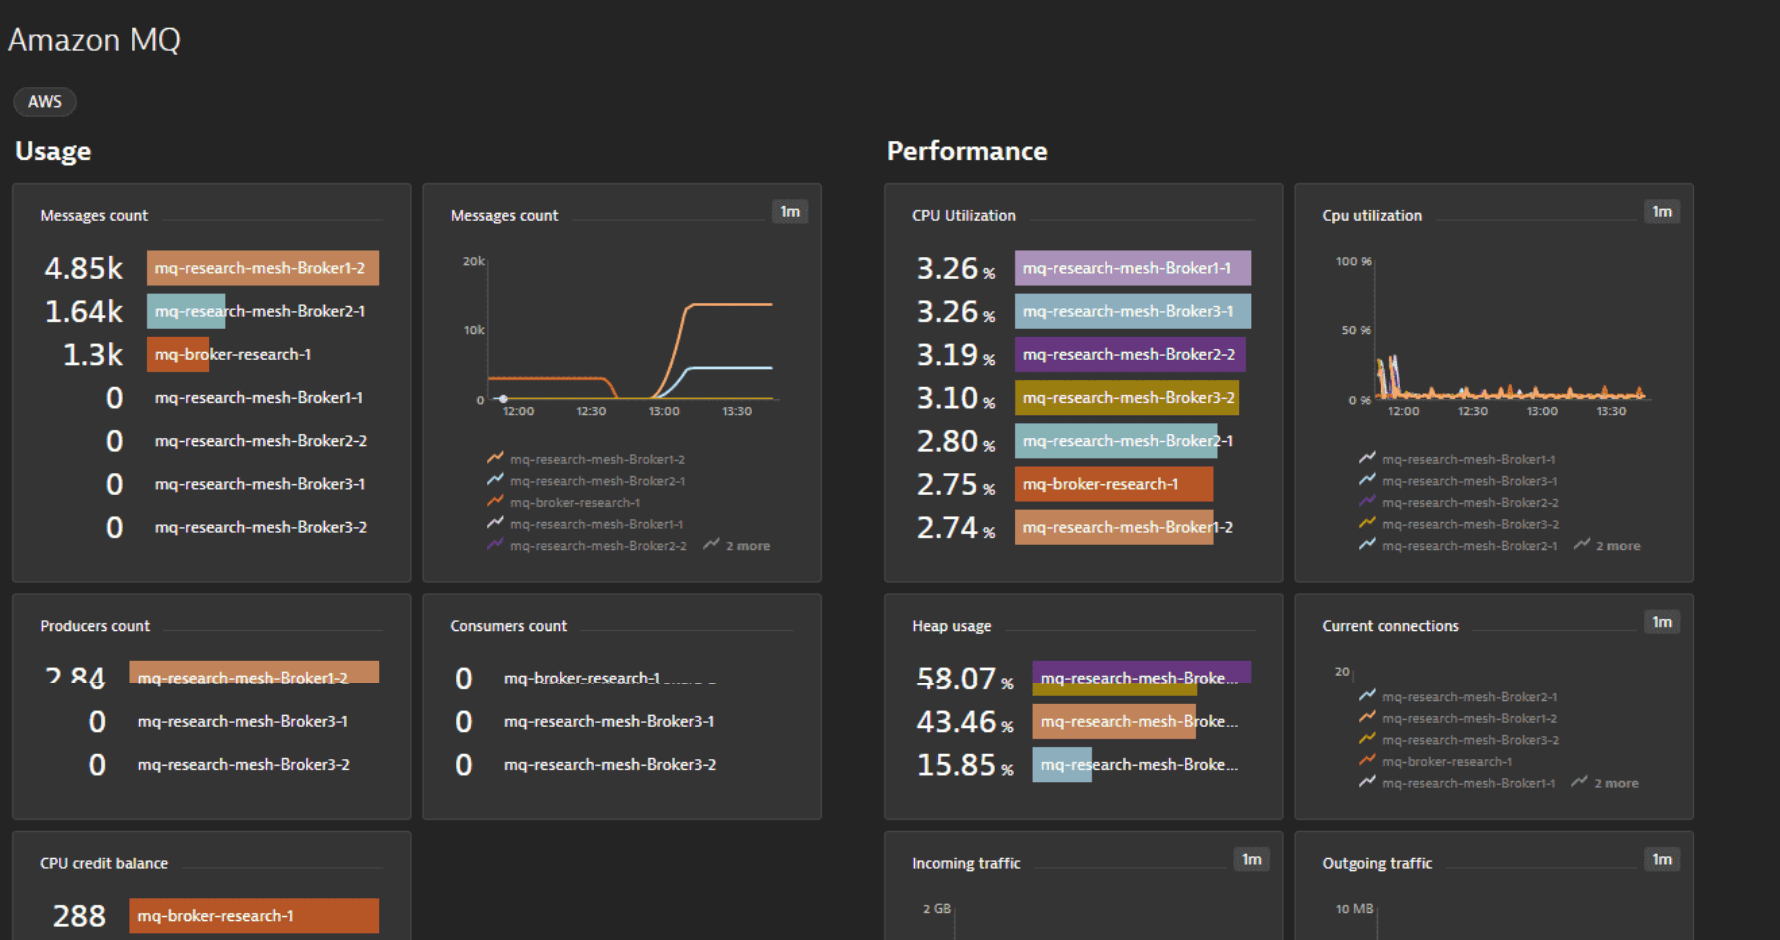1780x940 pixels.
Task: Click the 1m badge on Outgoing traffic
Action: click(x=1662, y=860)
